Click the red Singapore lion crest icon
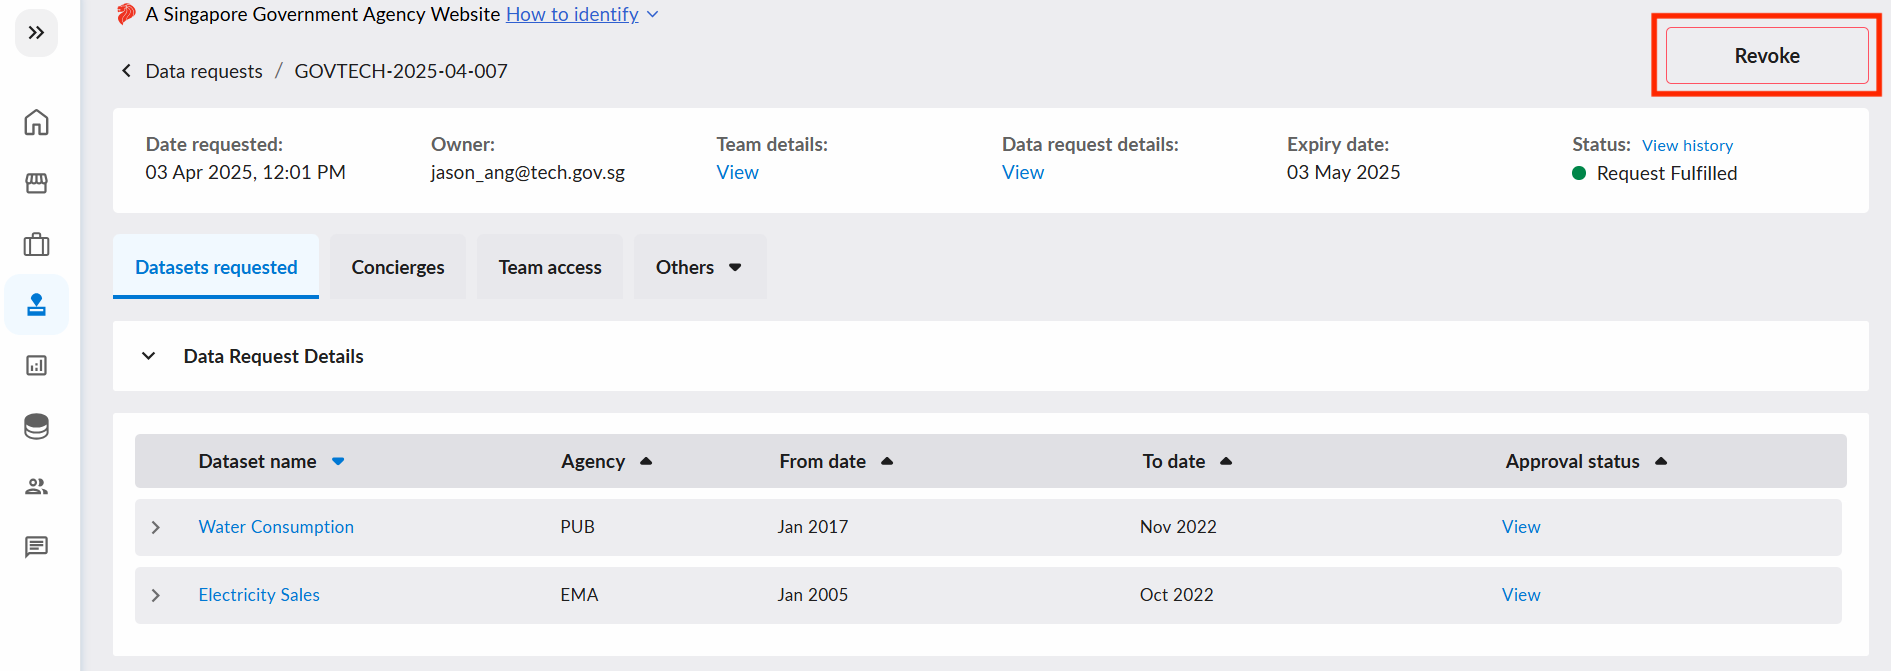Viewport: 1891px width, 671px height. (126, 14)
